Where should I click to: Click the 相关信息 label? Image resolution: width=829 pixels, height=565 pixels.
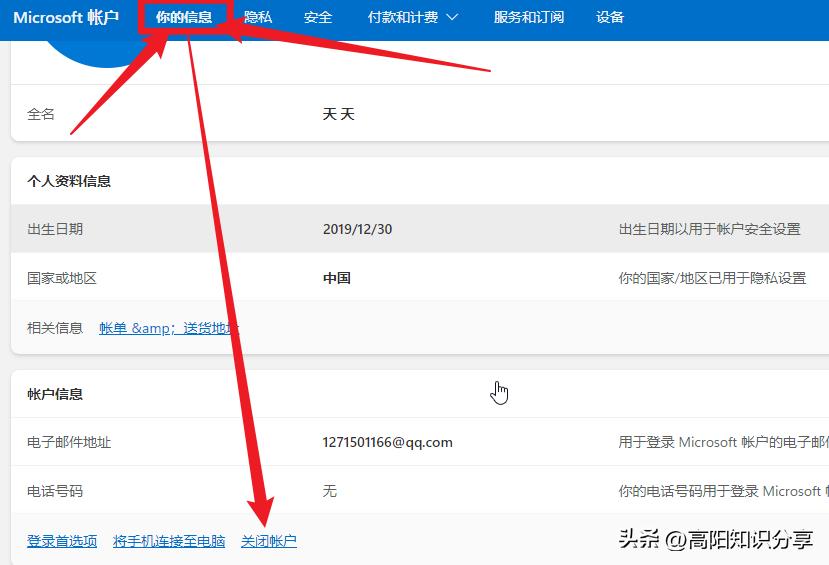click(x=55, y=328)
